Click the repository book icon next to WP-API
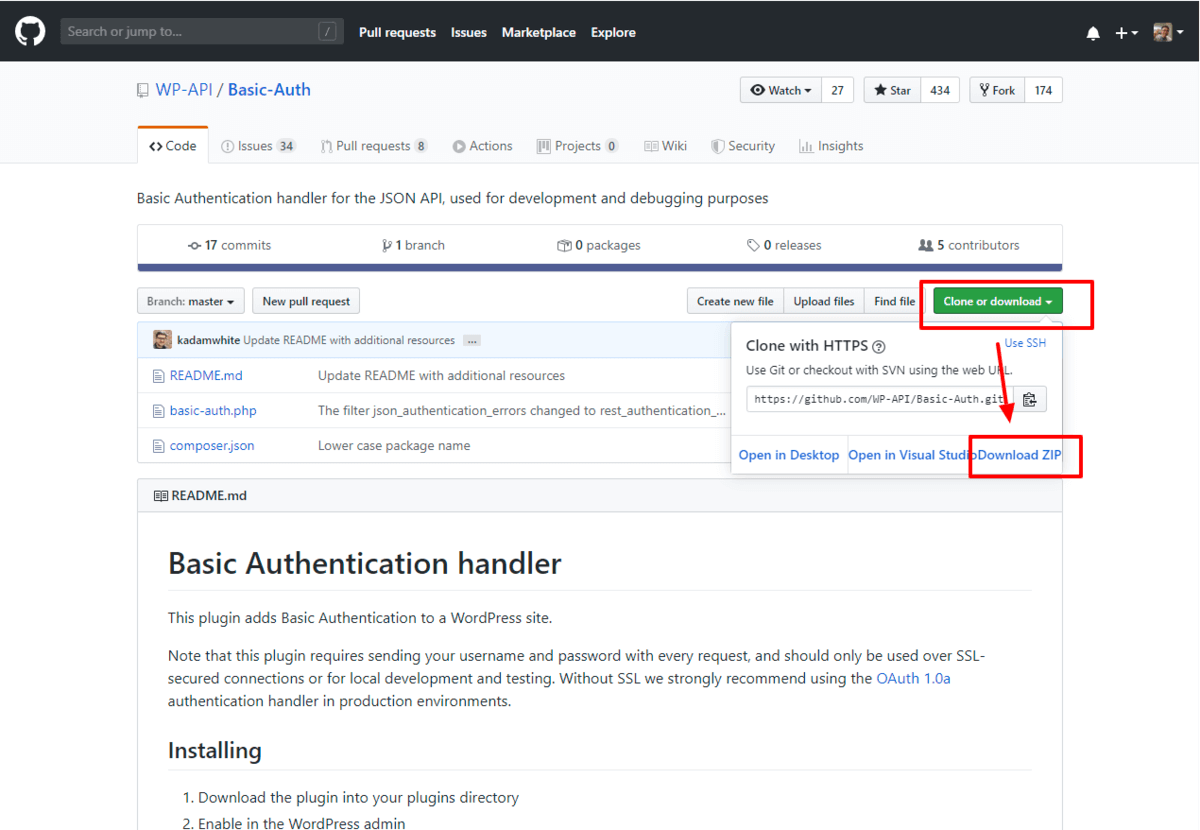1200x830 pixels. pyautogui.click(x=143, y=91)
